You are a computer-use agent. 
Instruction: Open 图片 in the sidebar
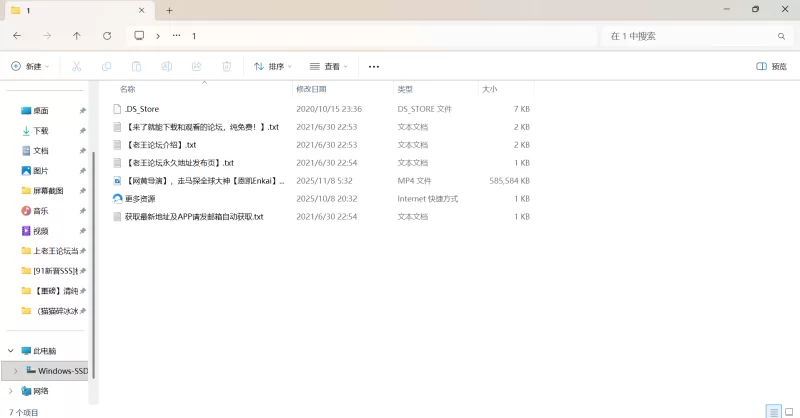point(41,170)
